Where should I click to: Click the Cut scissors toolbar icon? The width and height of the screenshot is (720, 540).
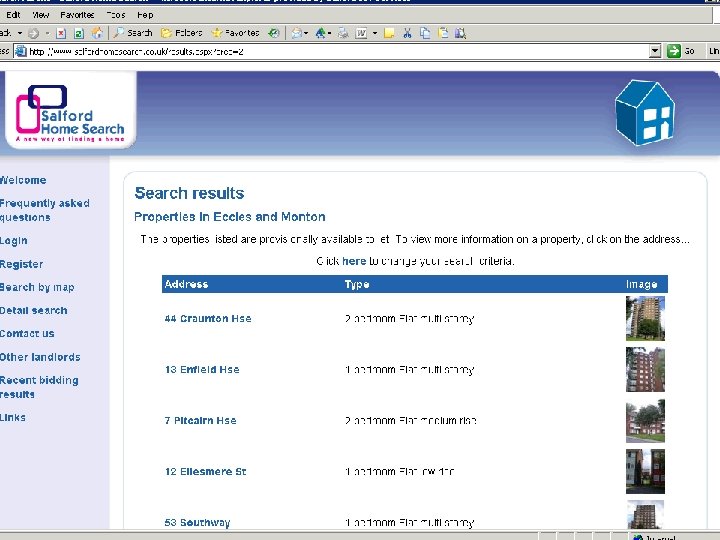tap(407, 33)
